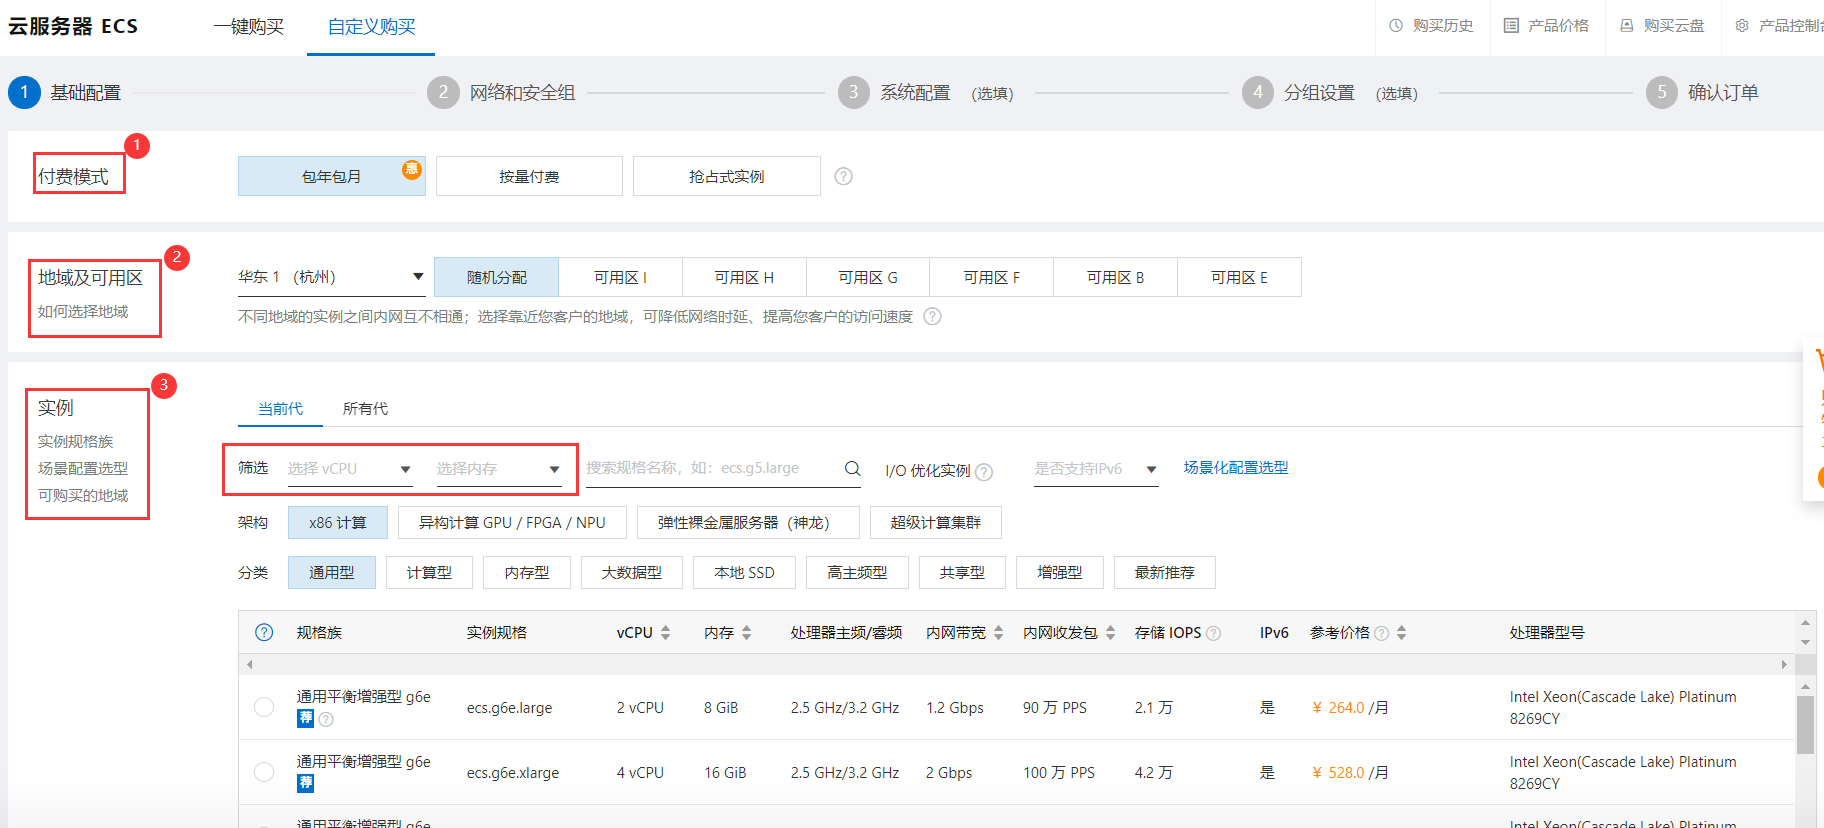Sort by 内网带宽 using its sort arrows
1824x828 pixels.
click(998, 633)
